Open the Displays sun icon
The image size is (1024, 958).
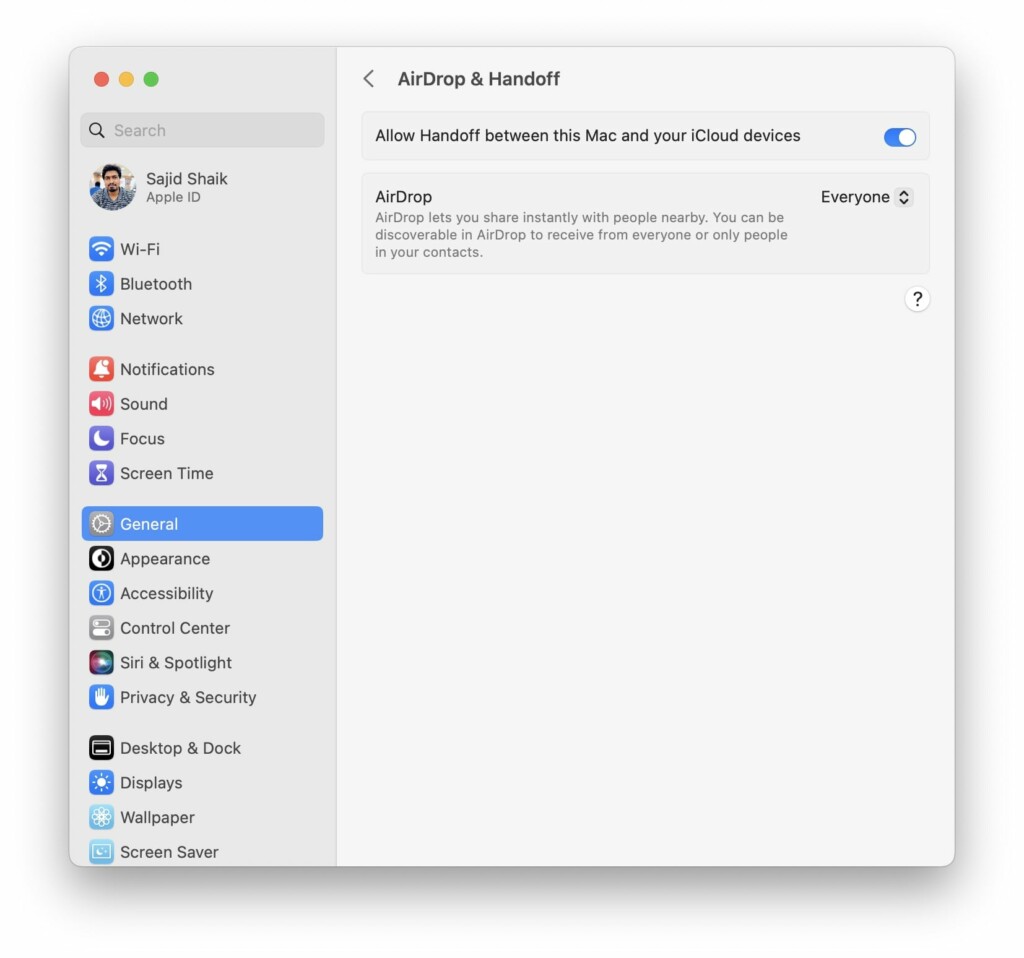(x=101, y=782)
